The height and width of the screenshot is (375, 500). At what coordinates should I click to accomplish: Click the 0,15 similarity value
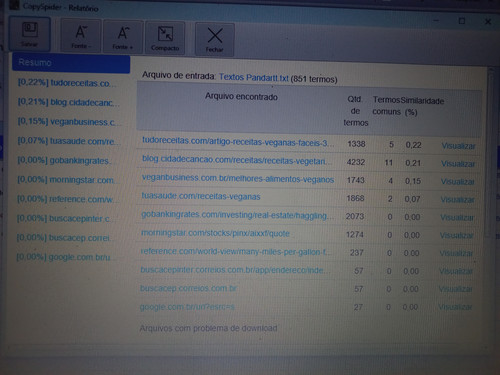(413, 181)
